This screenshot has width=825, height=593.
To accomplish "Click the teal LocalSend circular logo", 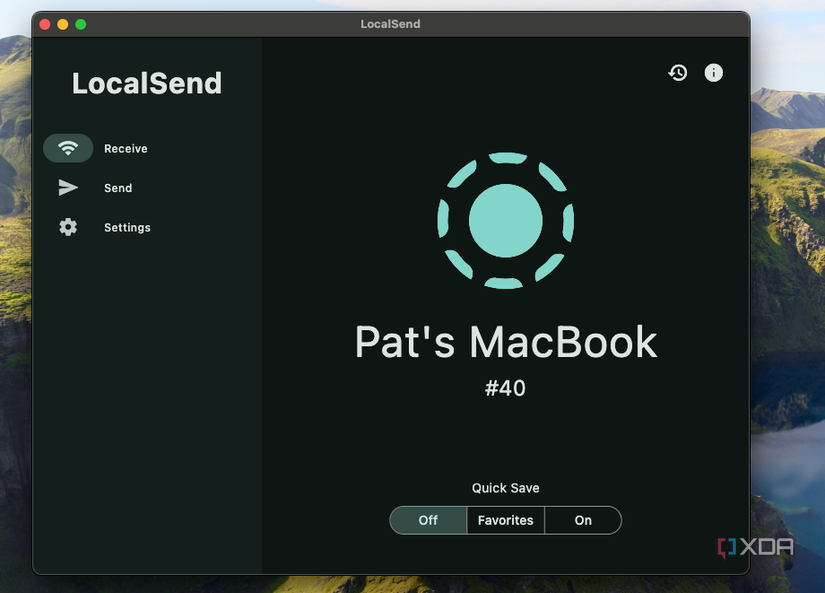I will (505, 220).
